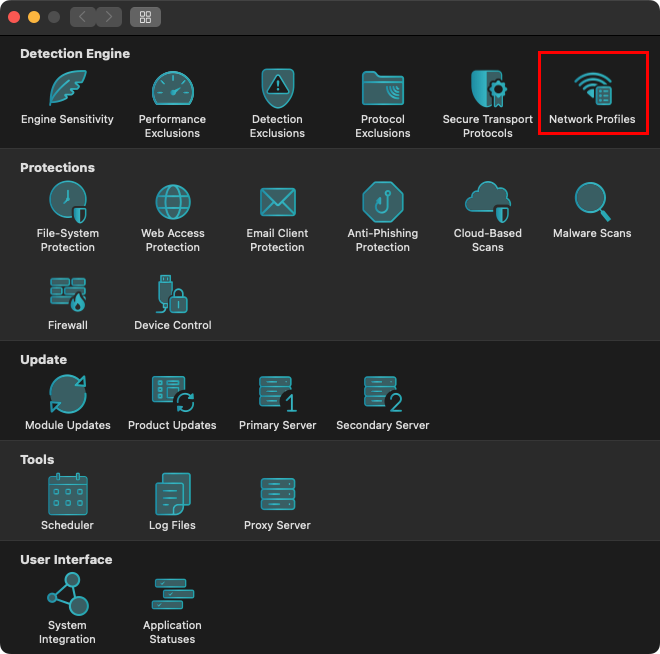This screenshot has width=660, height=654.
Task: Click the back navigation arrow
Action: click(x=83, y=17)
